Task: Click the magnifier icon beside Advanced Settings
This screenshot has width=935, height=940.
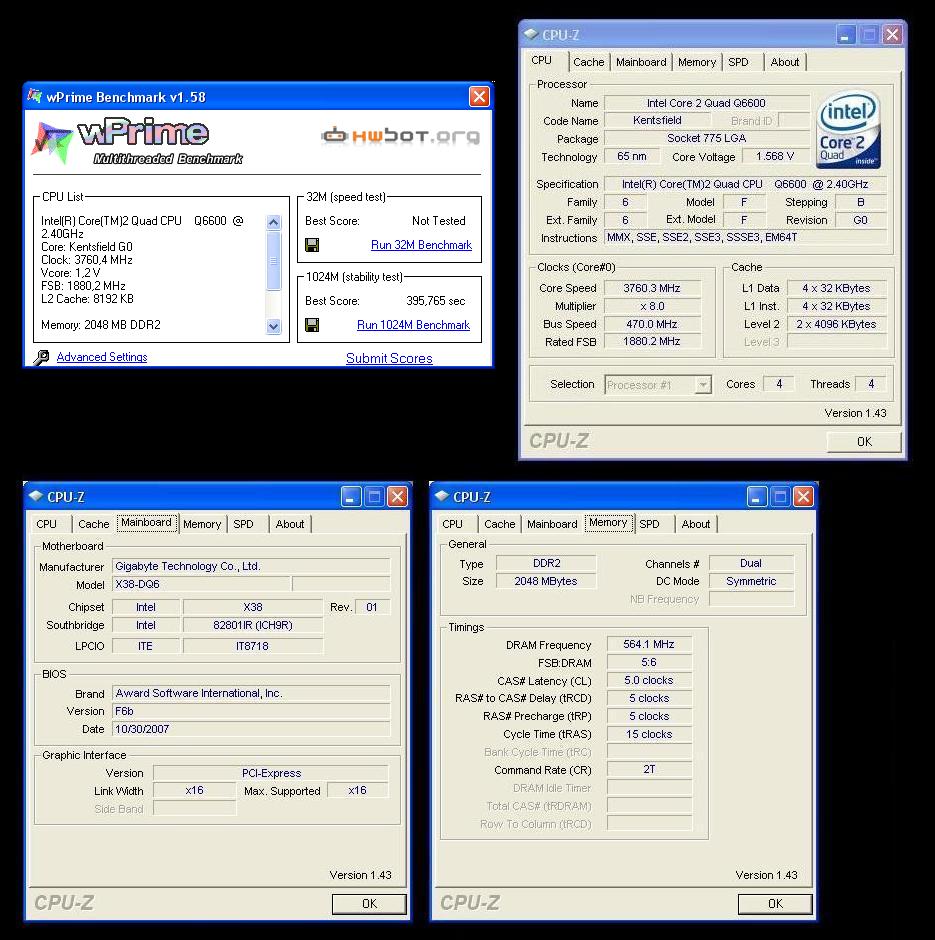Action: pyautogui.click(x=41, y=357)
